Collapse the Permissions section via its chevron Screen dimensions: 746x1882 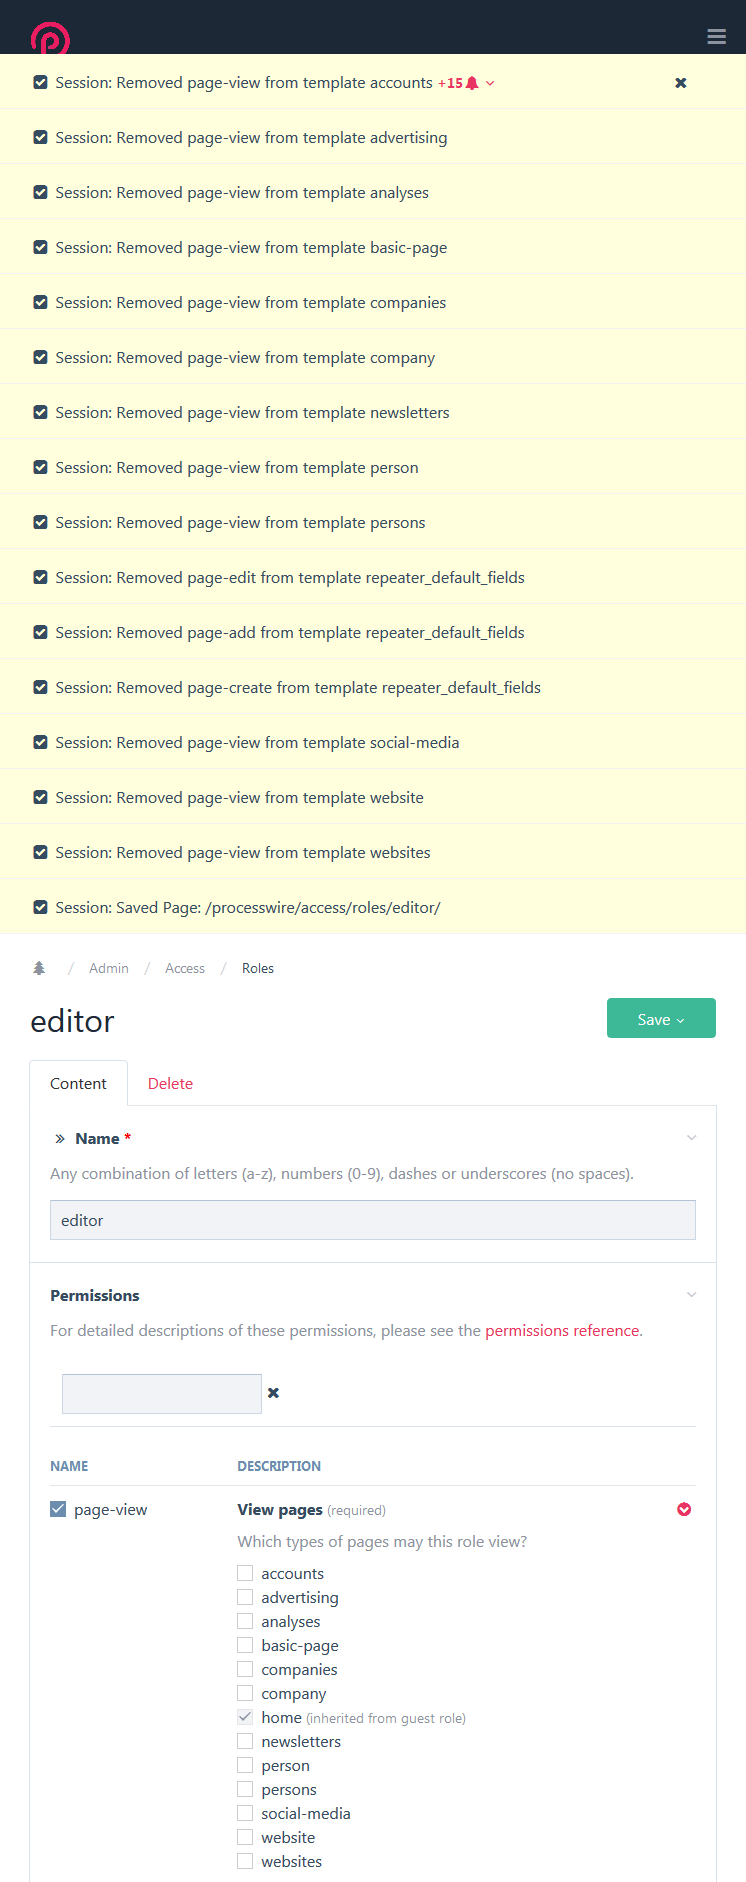pos(691,1294)
